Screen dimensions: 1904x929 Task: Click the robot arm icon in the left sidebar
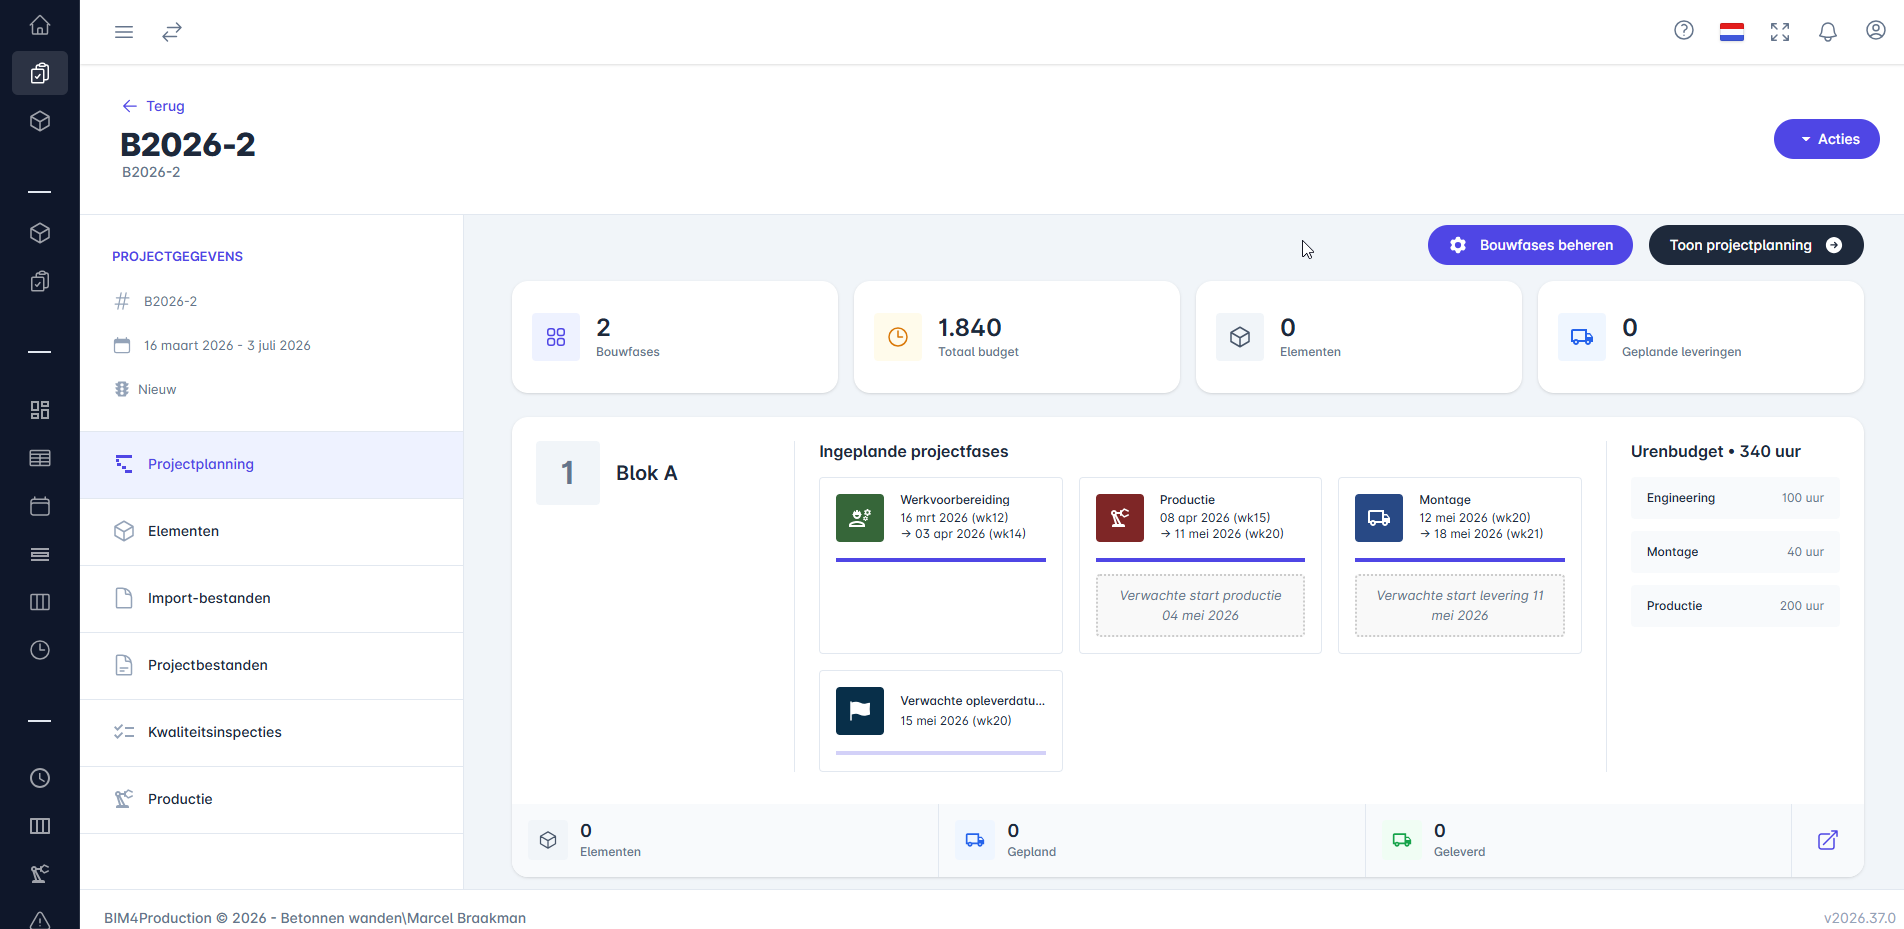click(40, 874)
